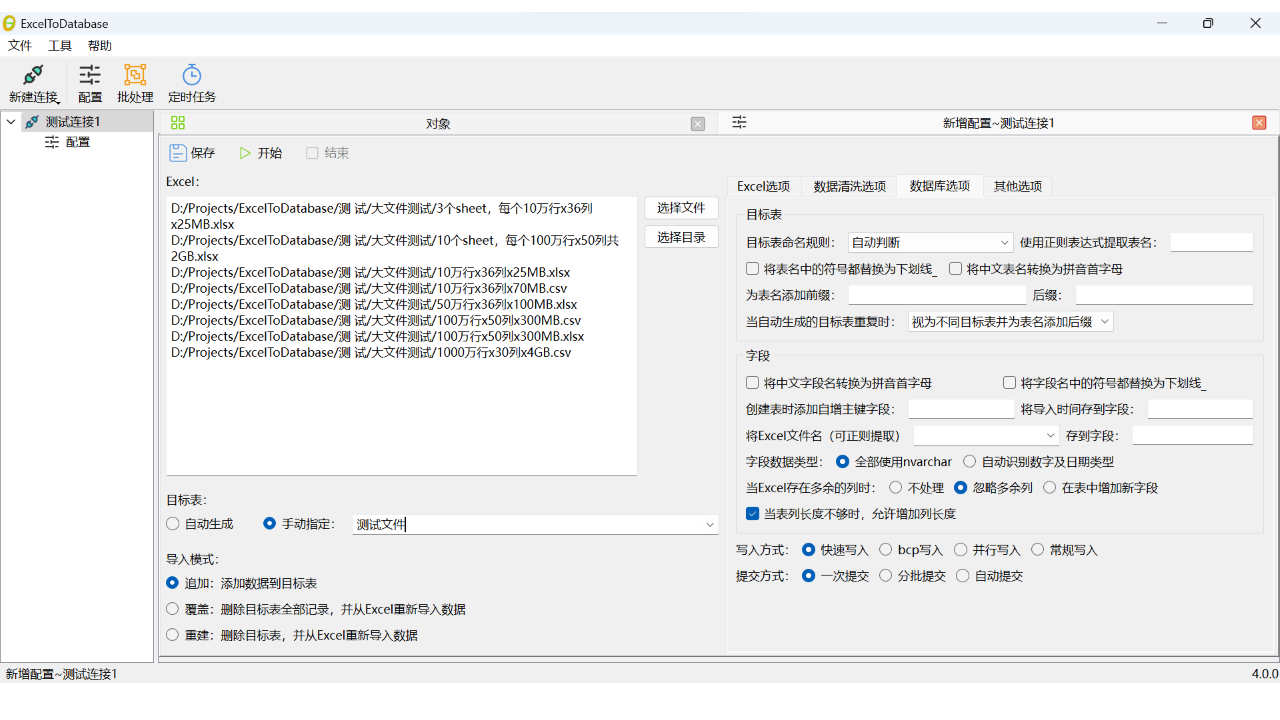This screenshot has width=1280, height=720.
Task: Choose the 追加 import mode
Action: point(173,583)
